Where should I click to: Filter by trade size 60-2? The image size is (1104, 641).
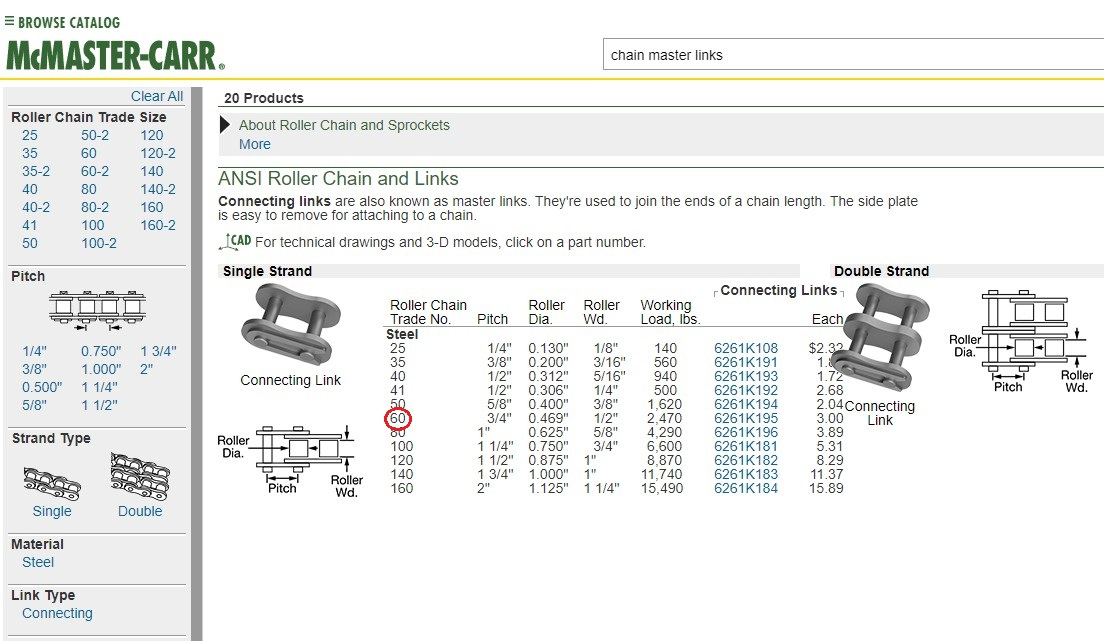click(x=95, y=171)
